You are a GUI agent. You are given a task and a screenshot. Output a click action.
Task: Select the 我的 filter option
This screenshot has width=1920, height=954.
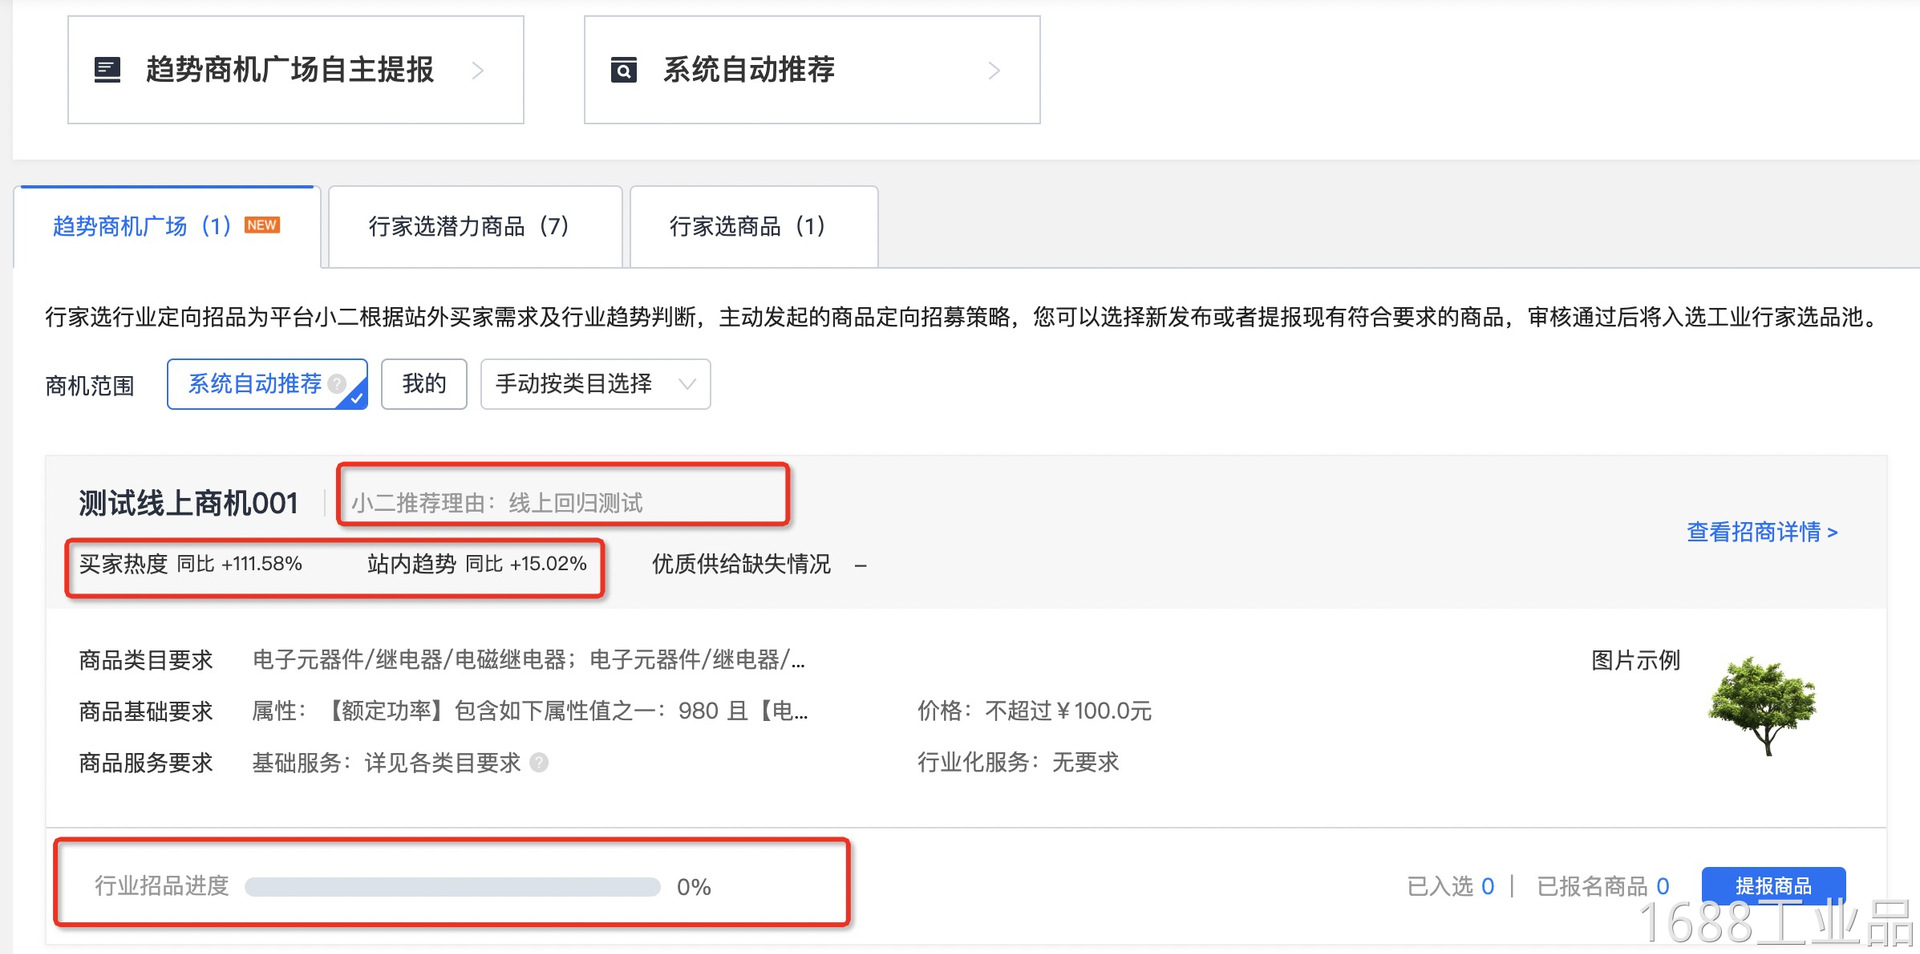[424, 384]
